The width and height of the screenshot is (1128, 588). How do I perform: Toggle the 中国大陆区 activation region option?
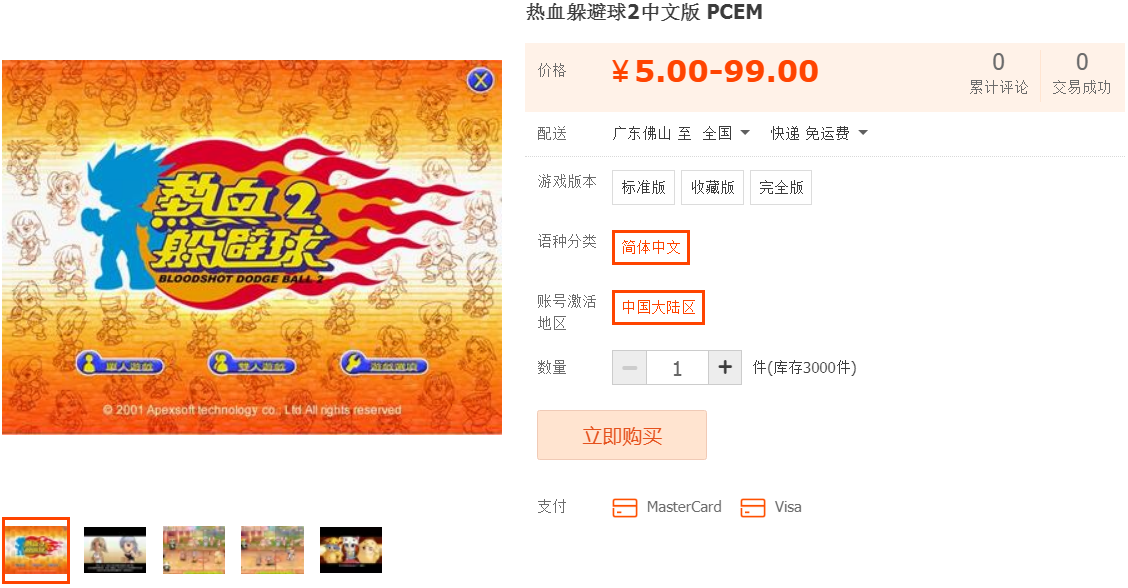click(x=658, y=307)
